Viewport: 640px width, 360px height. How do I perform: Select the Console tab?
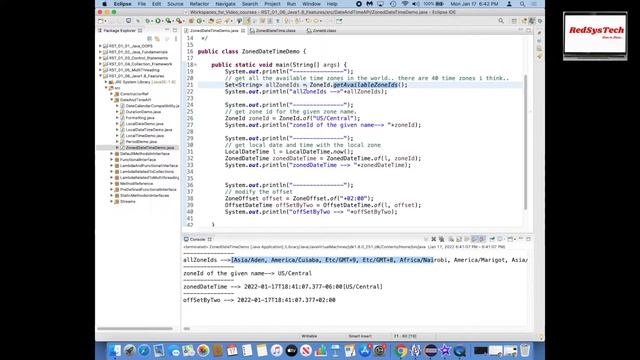coord(197,239)
